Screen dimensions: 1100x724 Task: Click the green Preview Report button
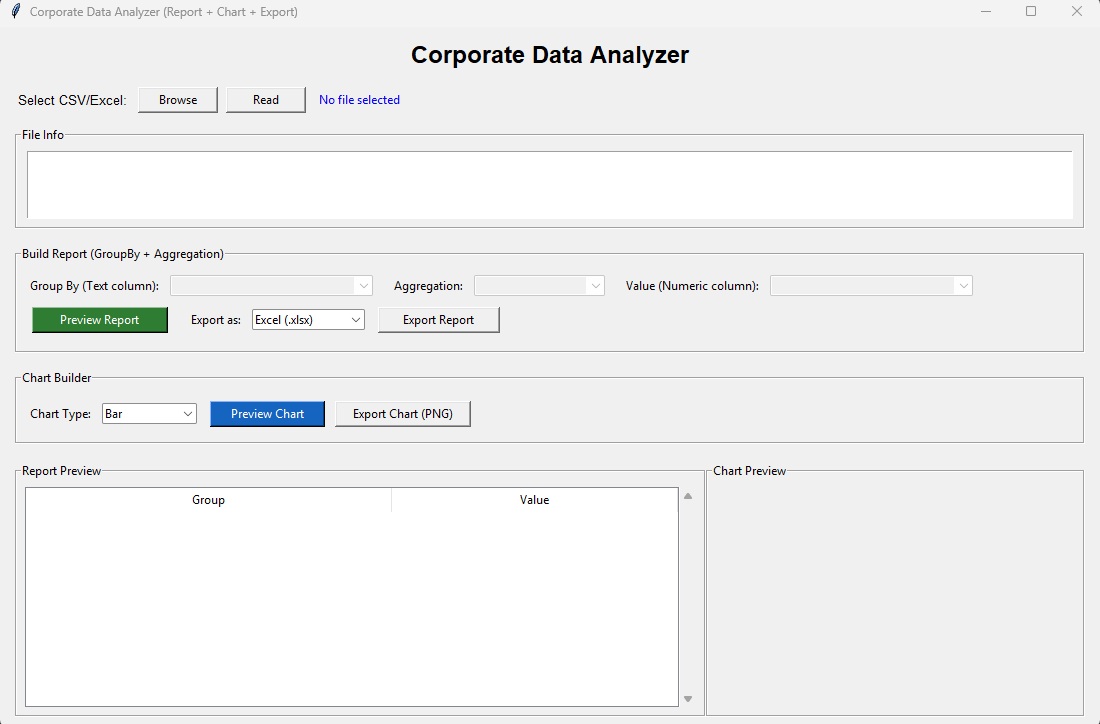tap(100, 320)
